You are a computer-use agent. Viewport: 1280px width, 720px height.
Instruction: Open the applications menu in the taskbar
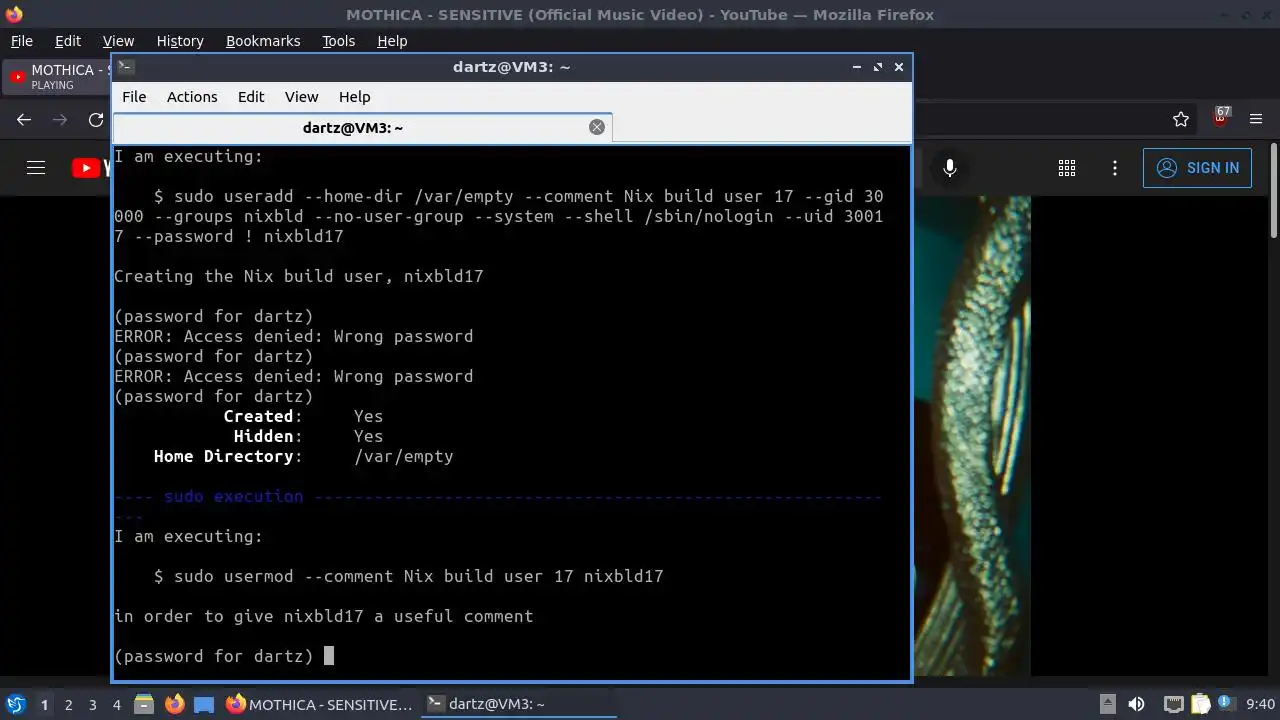click(x=15, y=704)
